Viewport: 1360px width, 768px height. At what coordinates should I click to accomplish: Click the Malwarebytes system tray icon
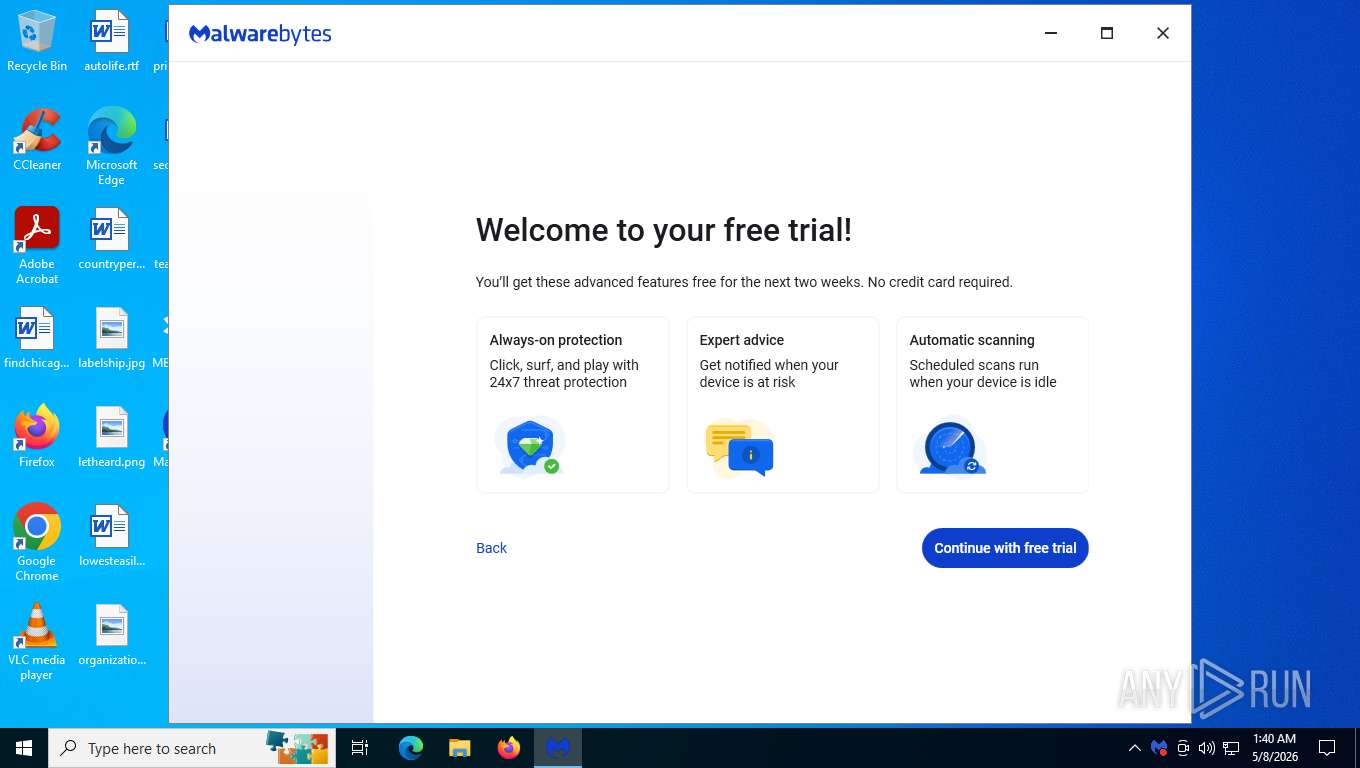pos(1159,748)
